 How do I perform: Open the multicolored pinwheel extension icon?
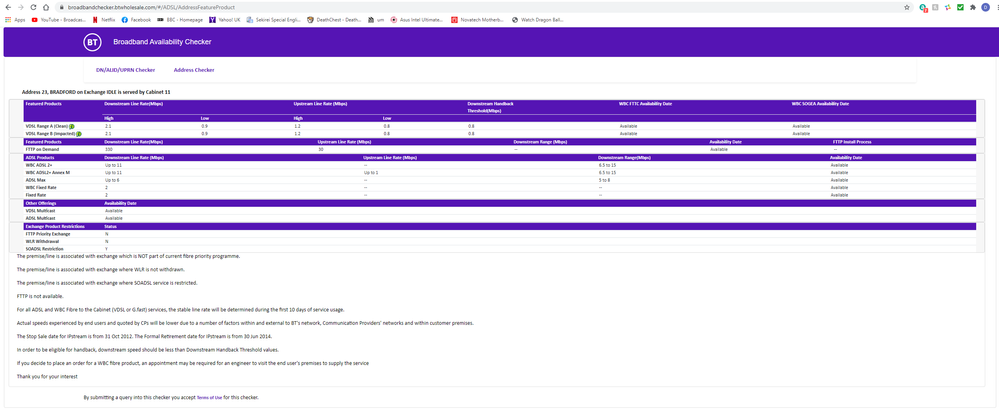coord(948,8)
